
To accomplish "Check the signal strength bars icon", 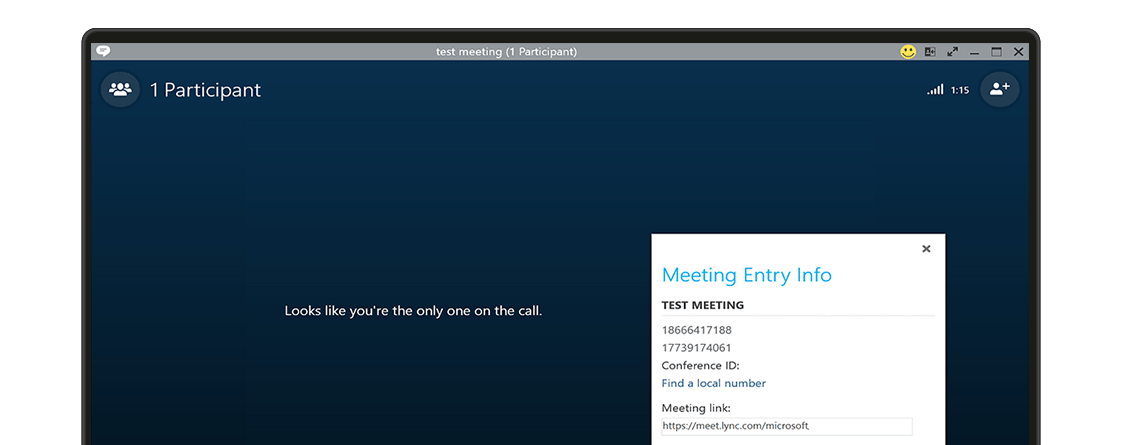I will click(x=935, y=90).
